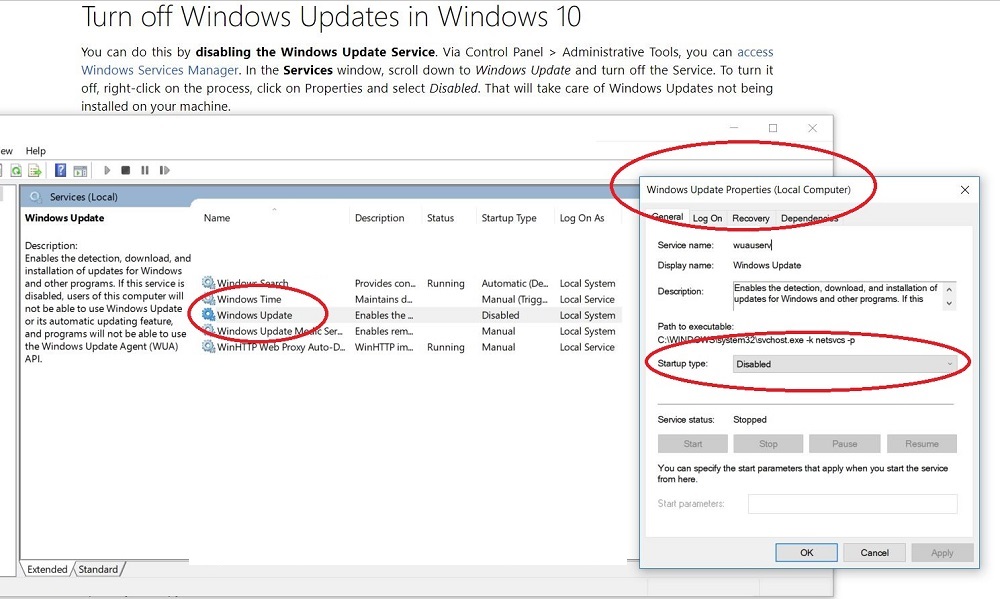Open the Help menu

(x=36, y=151)
